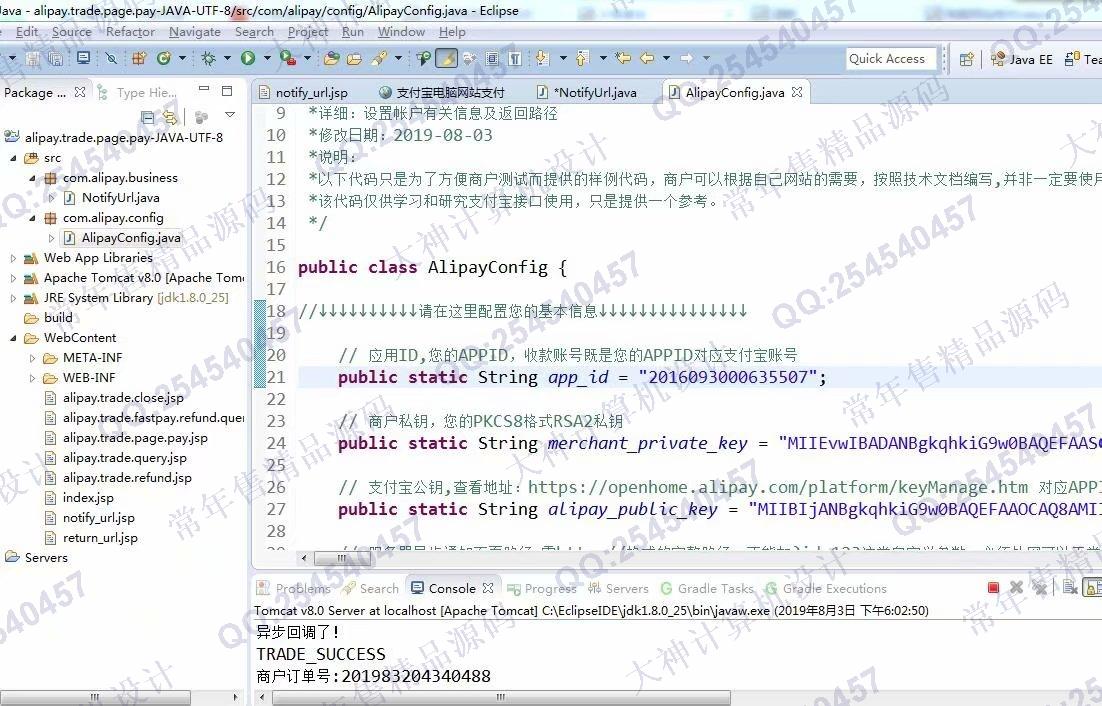Click the Open Task folder icon
The image size is (1102, 706).
355,58
